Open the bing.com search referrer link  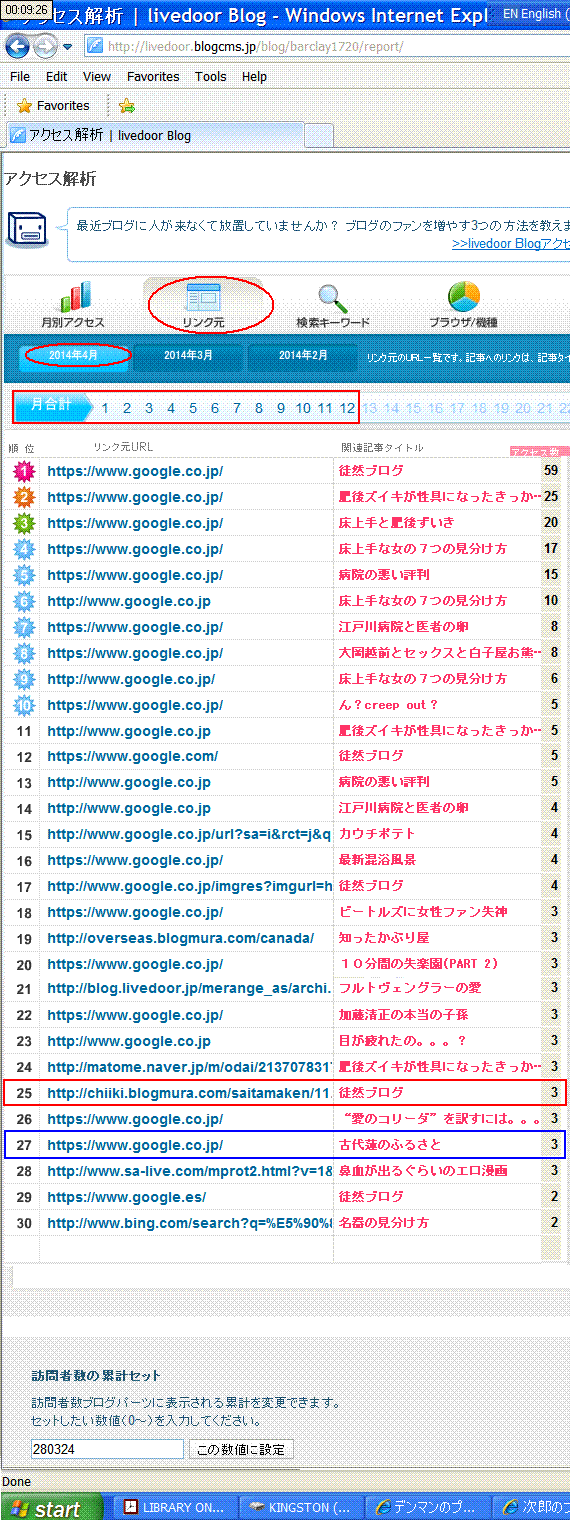coord(189,1223)
